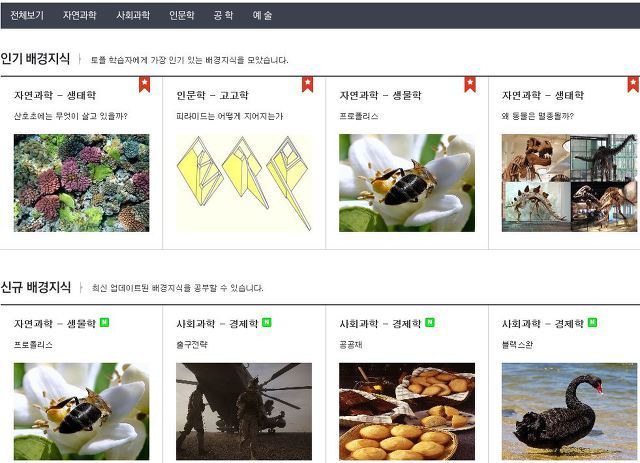Screen dimensions: 640x463
Task: Select the 사회과학 navigation tab
Action: (133, 16)
